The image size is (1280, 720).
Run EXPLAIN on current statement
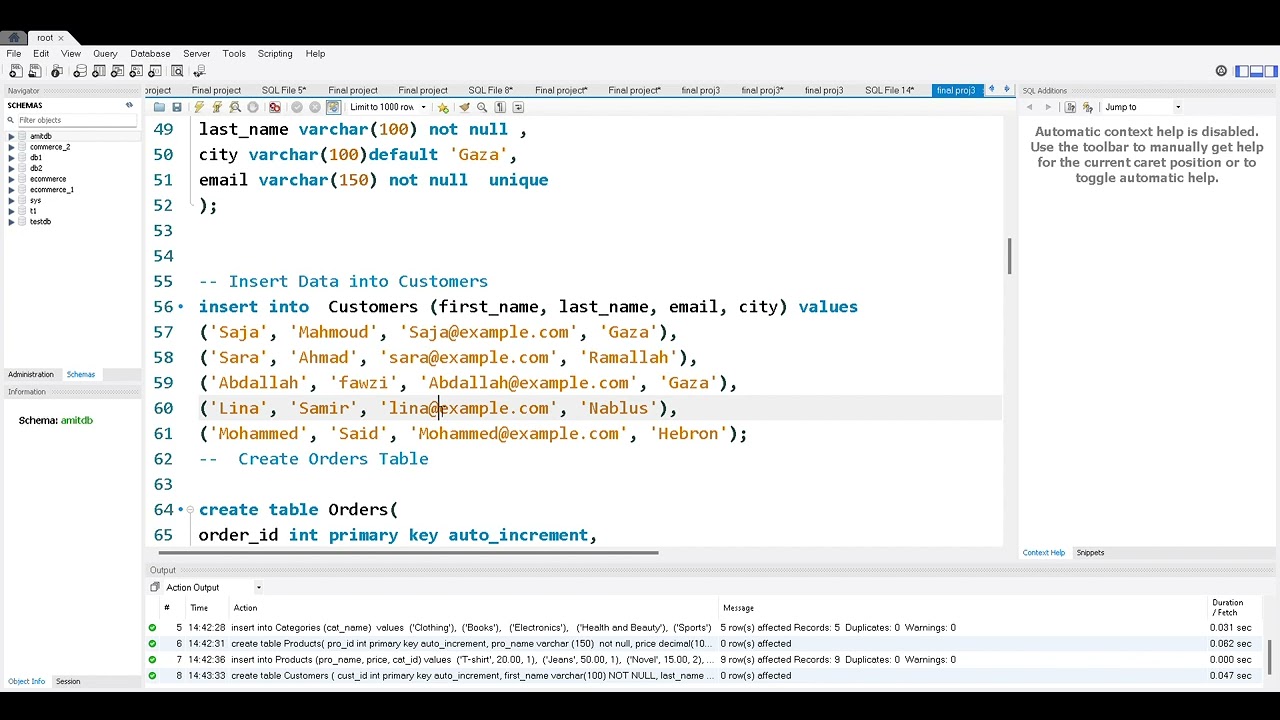pos(235,107)
